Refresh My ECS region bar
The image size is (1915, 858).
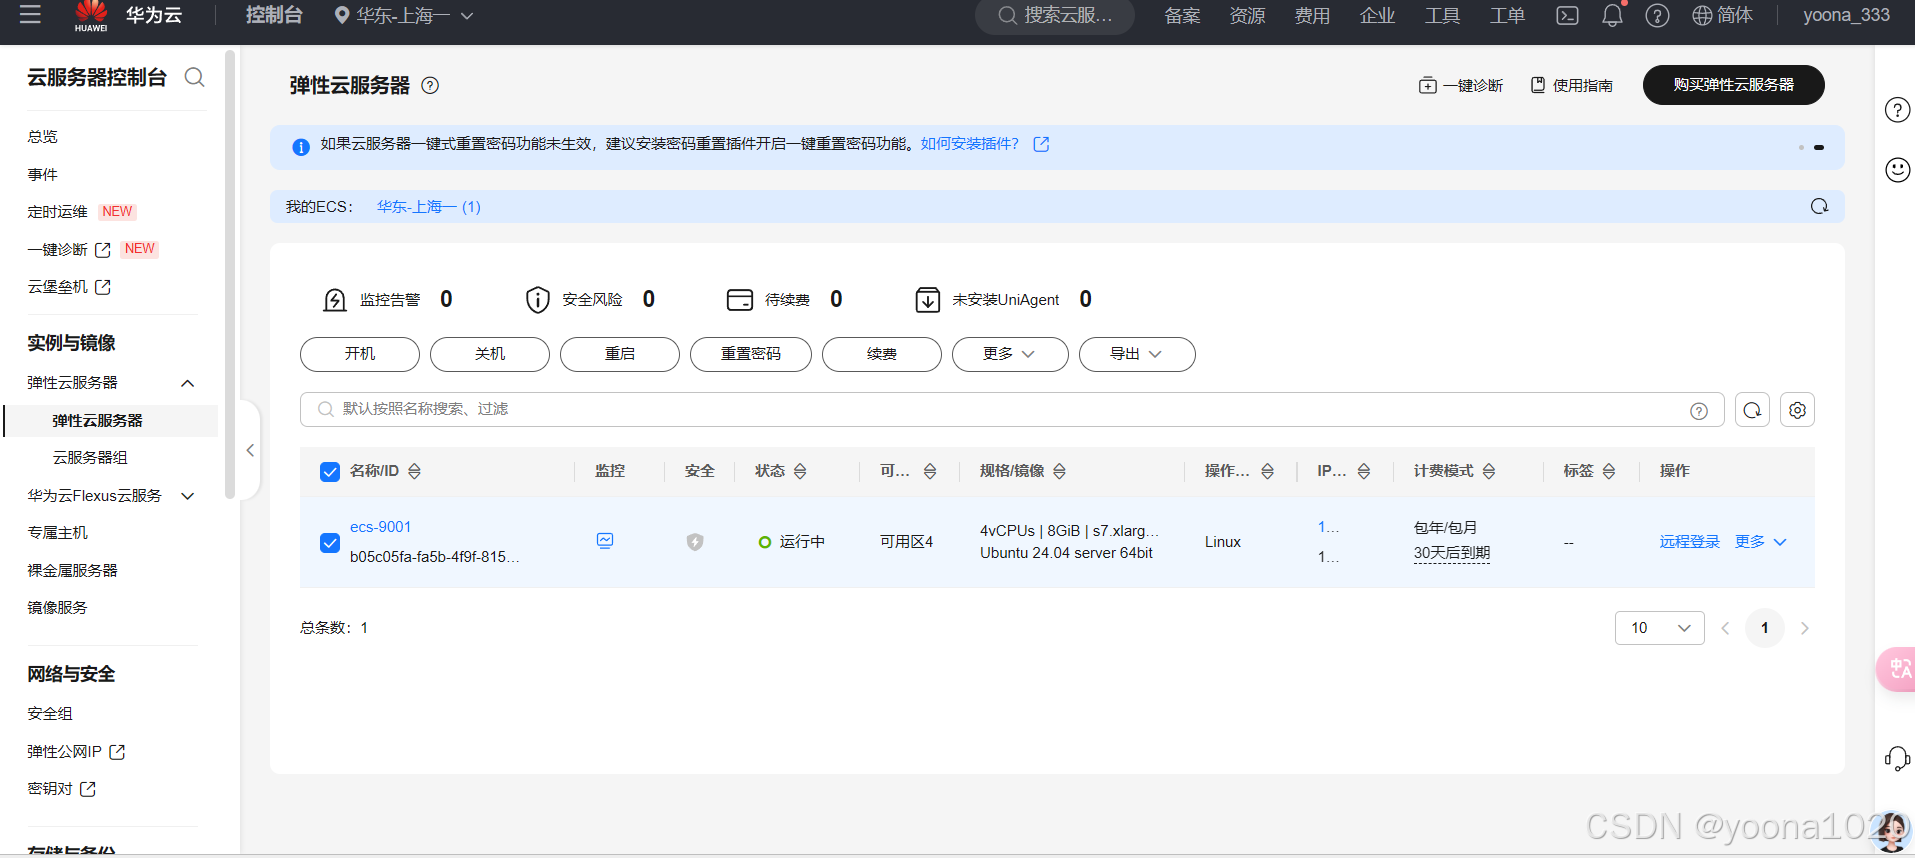[x=1819, y=206]
